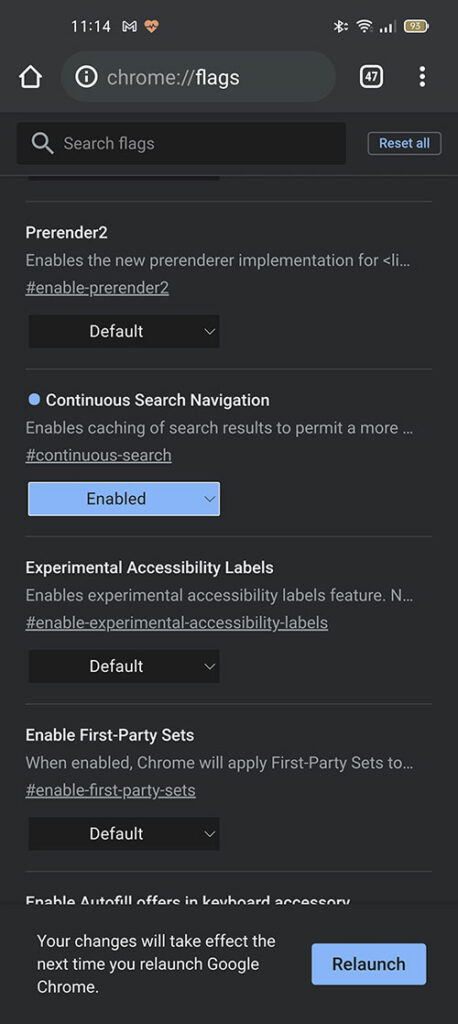Viewport: 458px width, 1024px height.
Task: Tap the magnifier icon in Search flags
Action: point(42,143)
